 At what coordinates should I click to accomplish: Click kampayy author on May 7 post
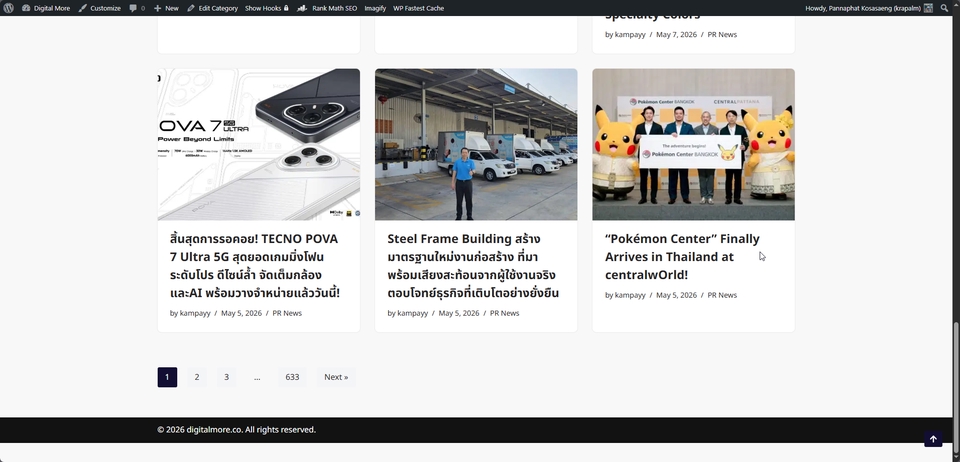630,34
